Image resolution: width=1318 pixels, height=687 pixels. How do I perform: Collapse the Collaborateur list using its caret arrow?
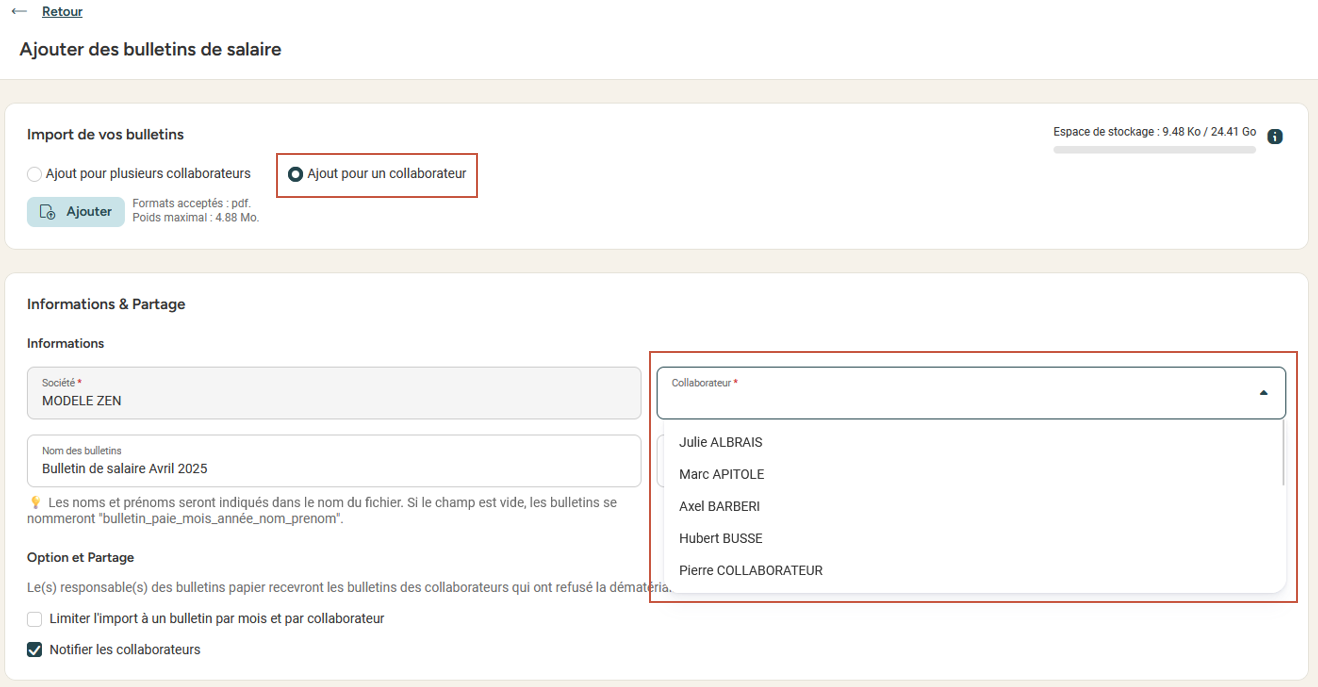[x=1263, y=393]
